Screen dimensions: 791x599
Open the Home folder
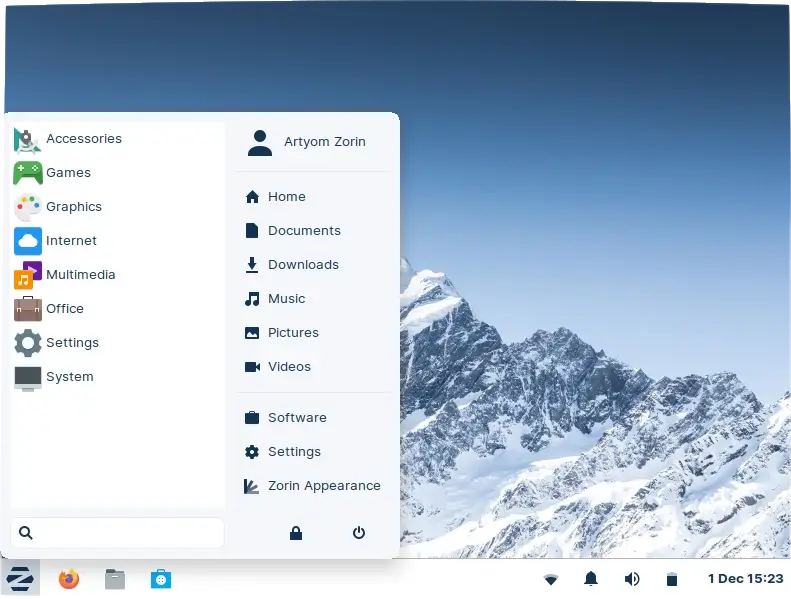coord(314,197)
